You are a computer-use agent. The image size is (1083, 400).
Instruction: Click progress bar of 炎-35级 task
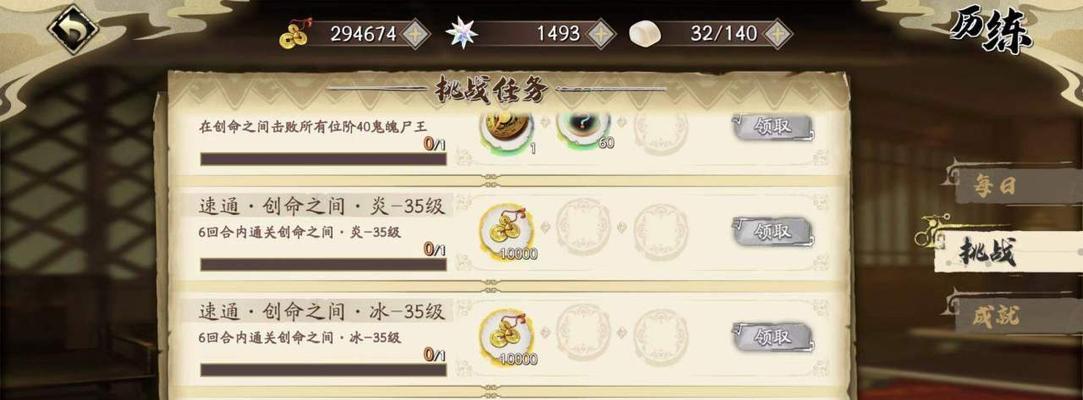[x=323, y=265]
